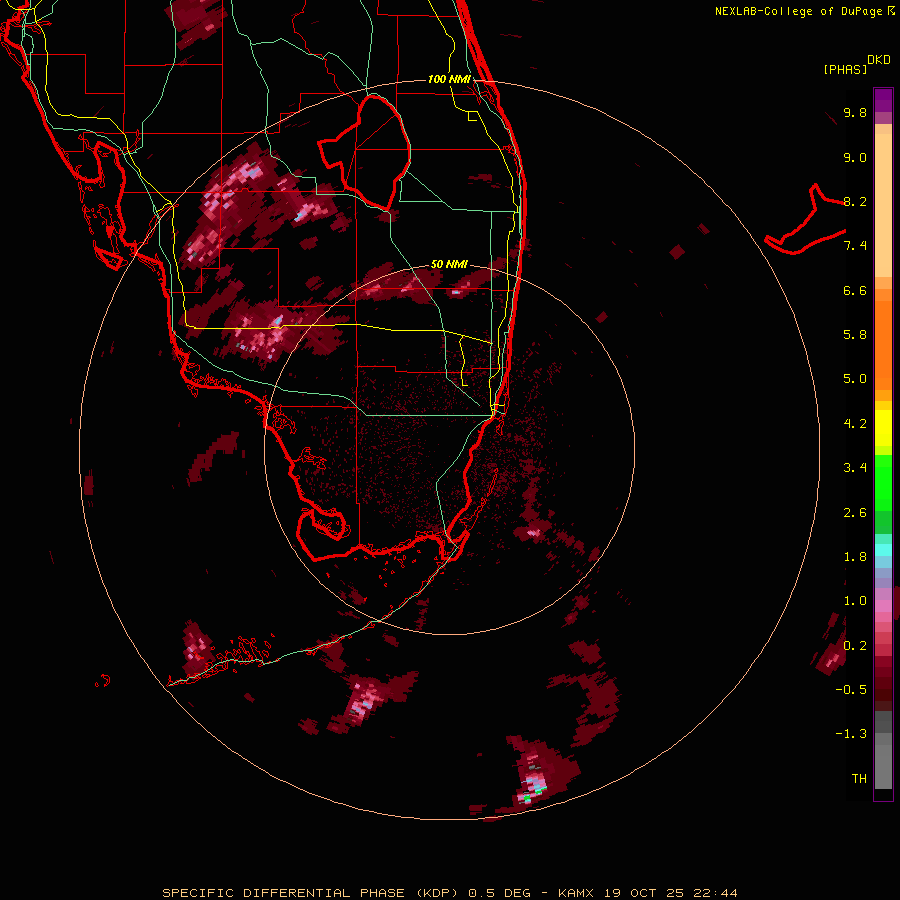
Task: Click the 0.5 DEG tilt text in the caption
Action: [x=499, y=893]
